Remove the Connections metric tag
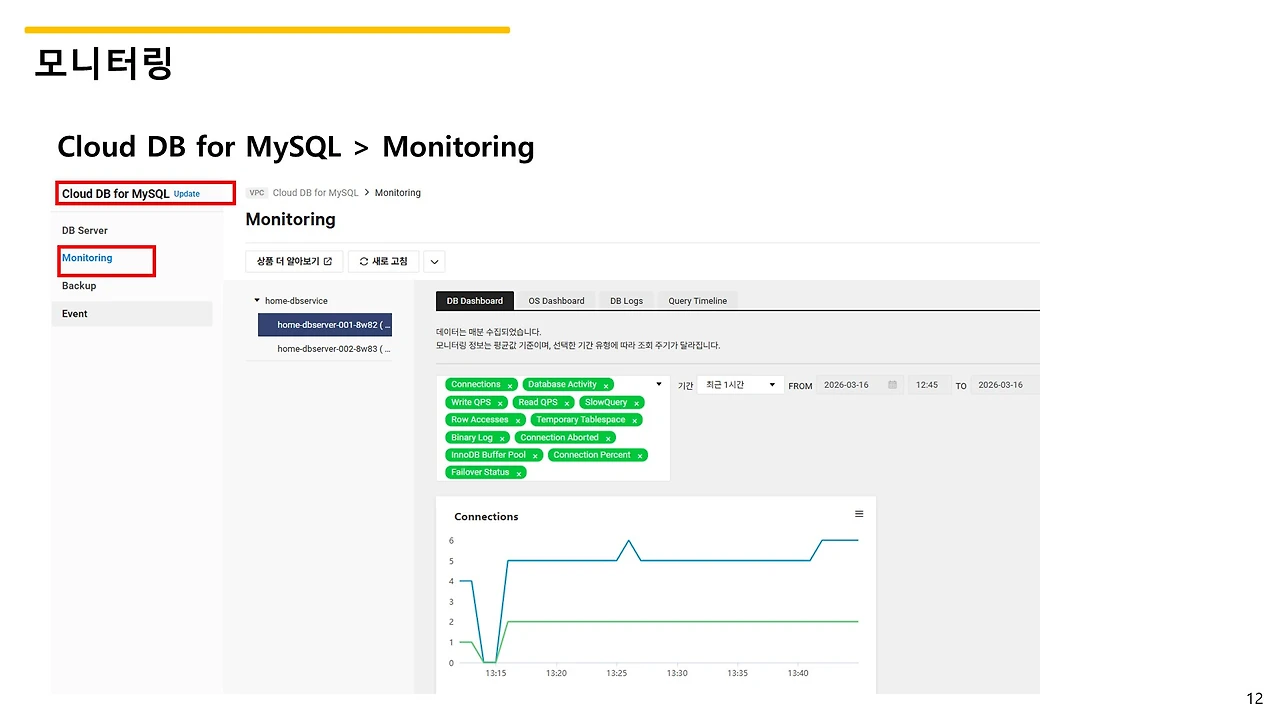The image size is (1280, 720). click(x=510, y=386)
